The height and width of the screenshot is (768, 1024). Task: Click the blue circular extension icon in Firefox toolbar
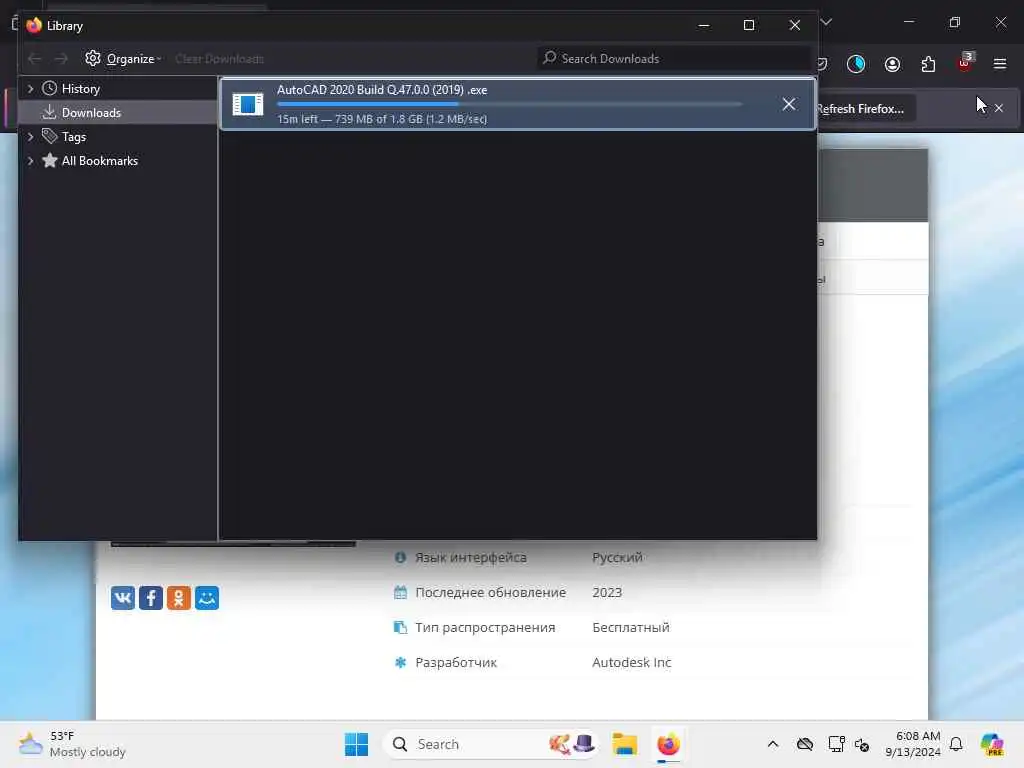(856, 64)
